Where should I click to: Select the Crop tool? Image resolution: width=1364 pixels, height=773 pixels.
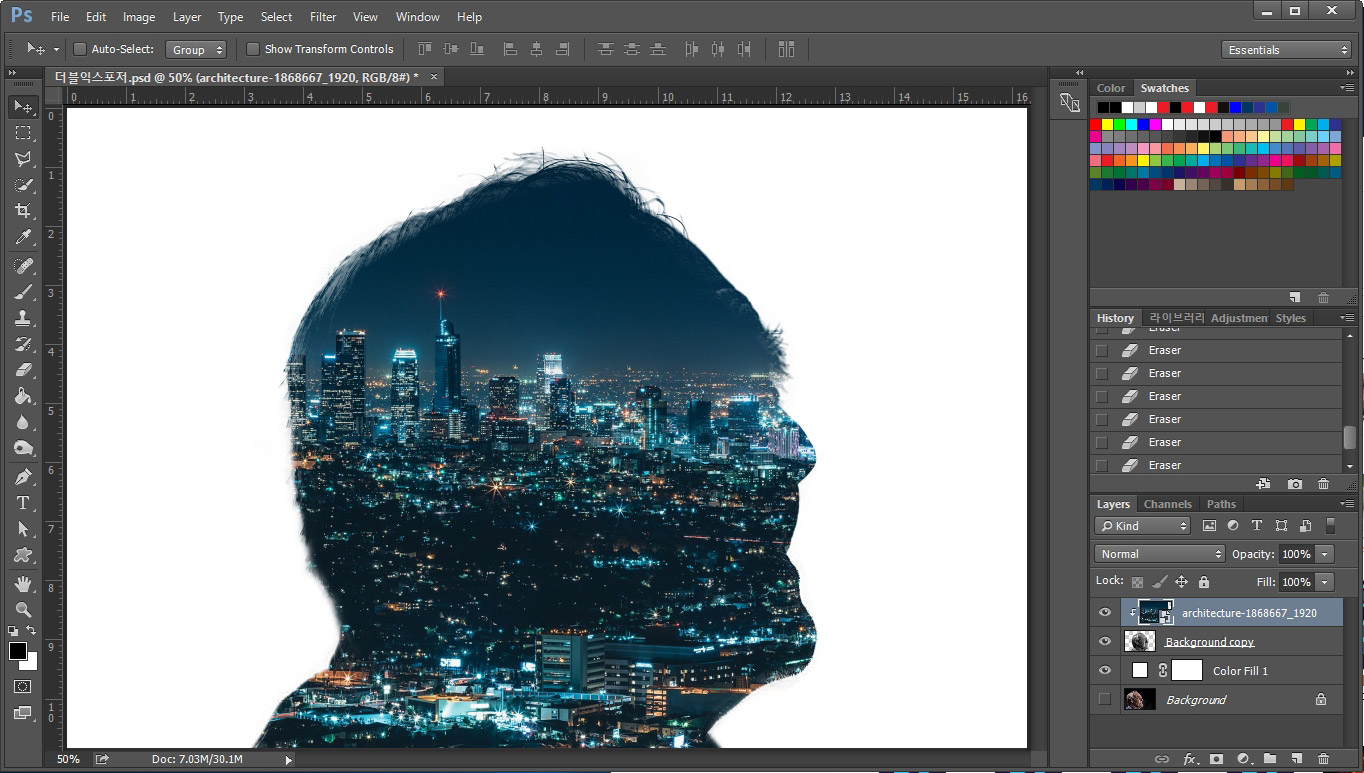[23, 211]
